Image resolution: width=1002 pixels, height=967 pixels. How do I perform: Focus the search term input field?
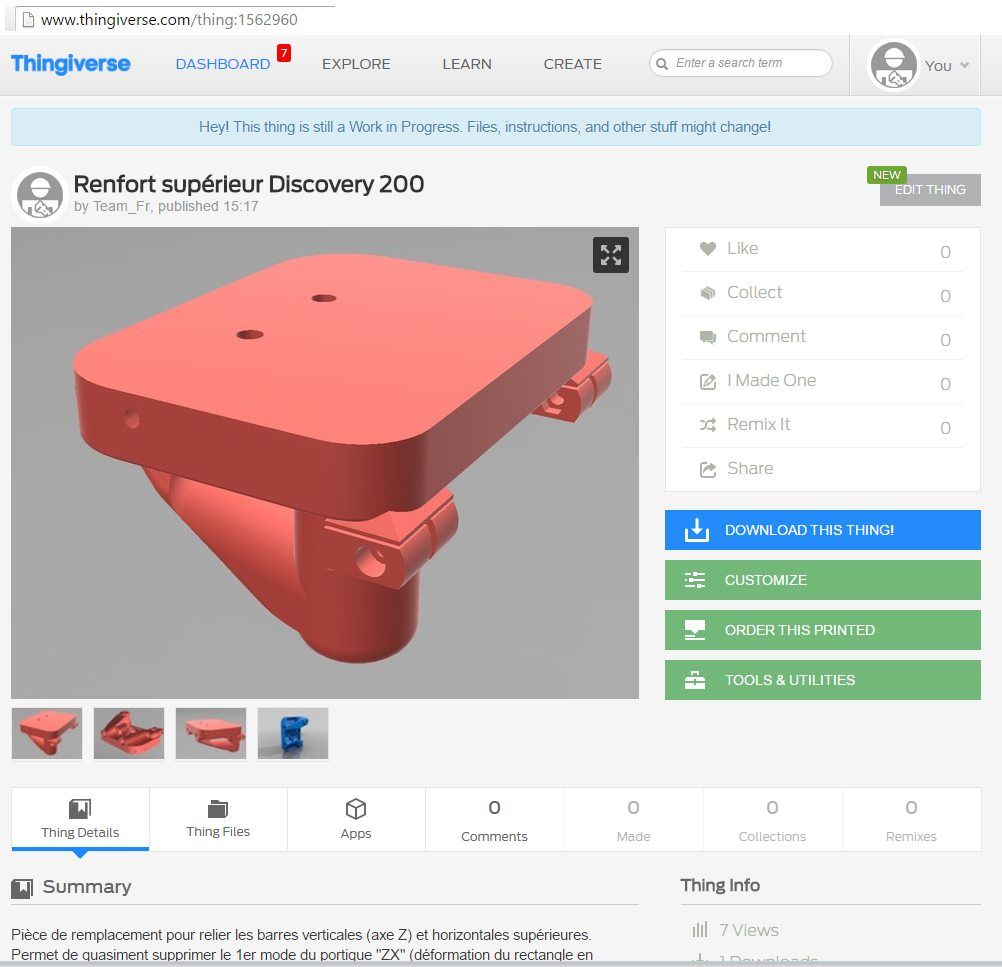click(741, 63)
